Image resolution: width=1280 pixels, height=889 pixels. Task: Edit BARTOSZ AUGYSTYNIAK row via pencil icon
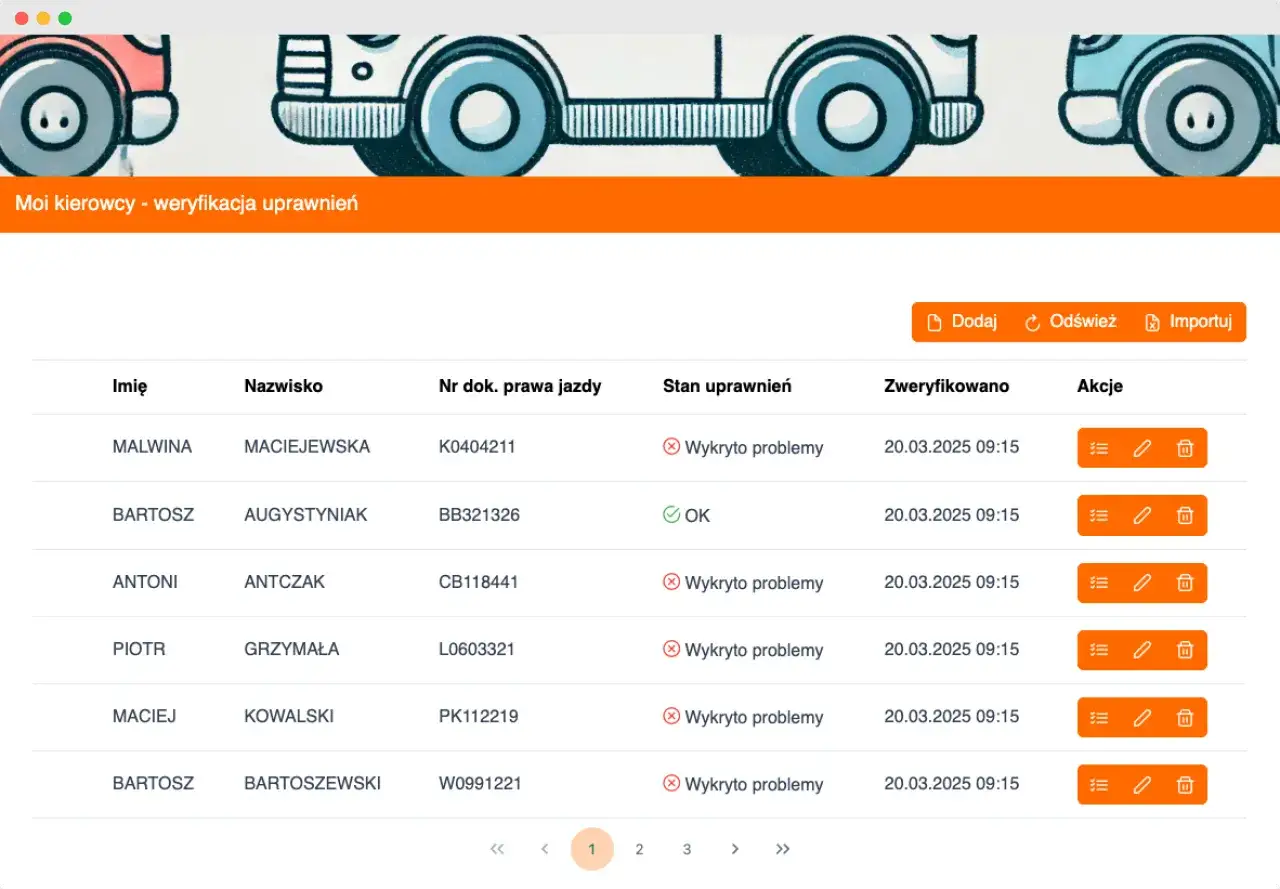click(x=1142, y=515)
